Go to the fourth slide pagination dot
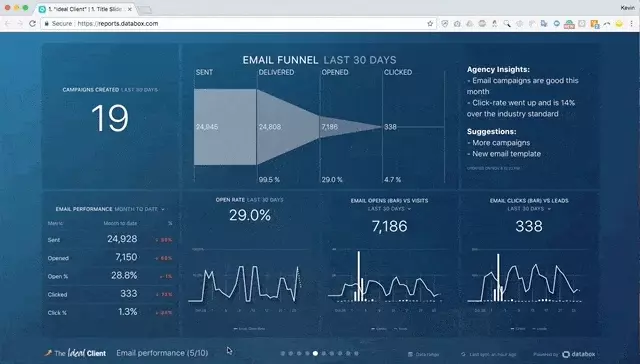Screen dimensions: 640x364 pos(307,353)
